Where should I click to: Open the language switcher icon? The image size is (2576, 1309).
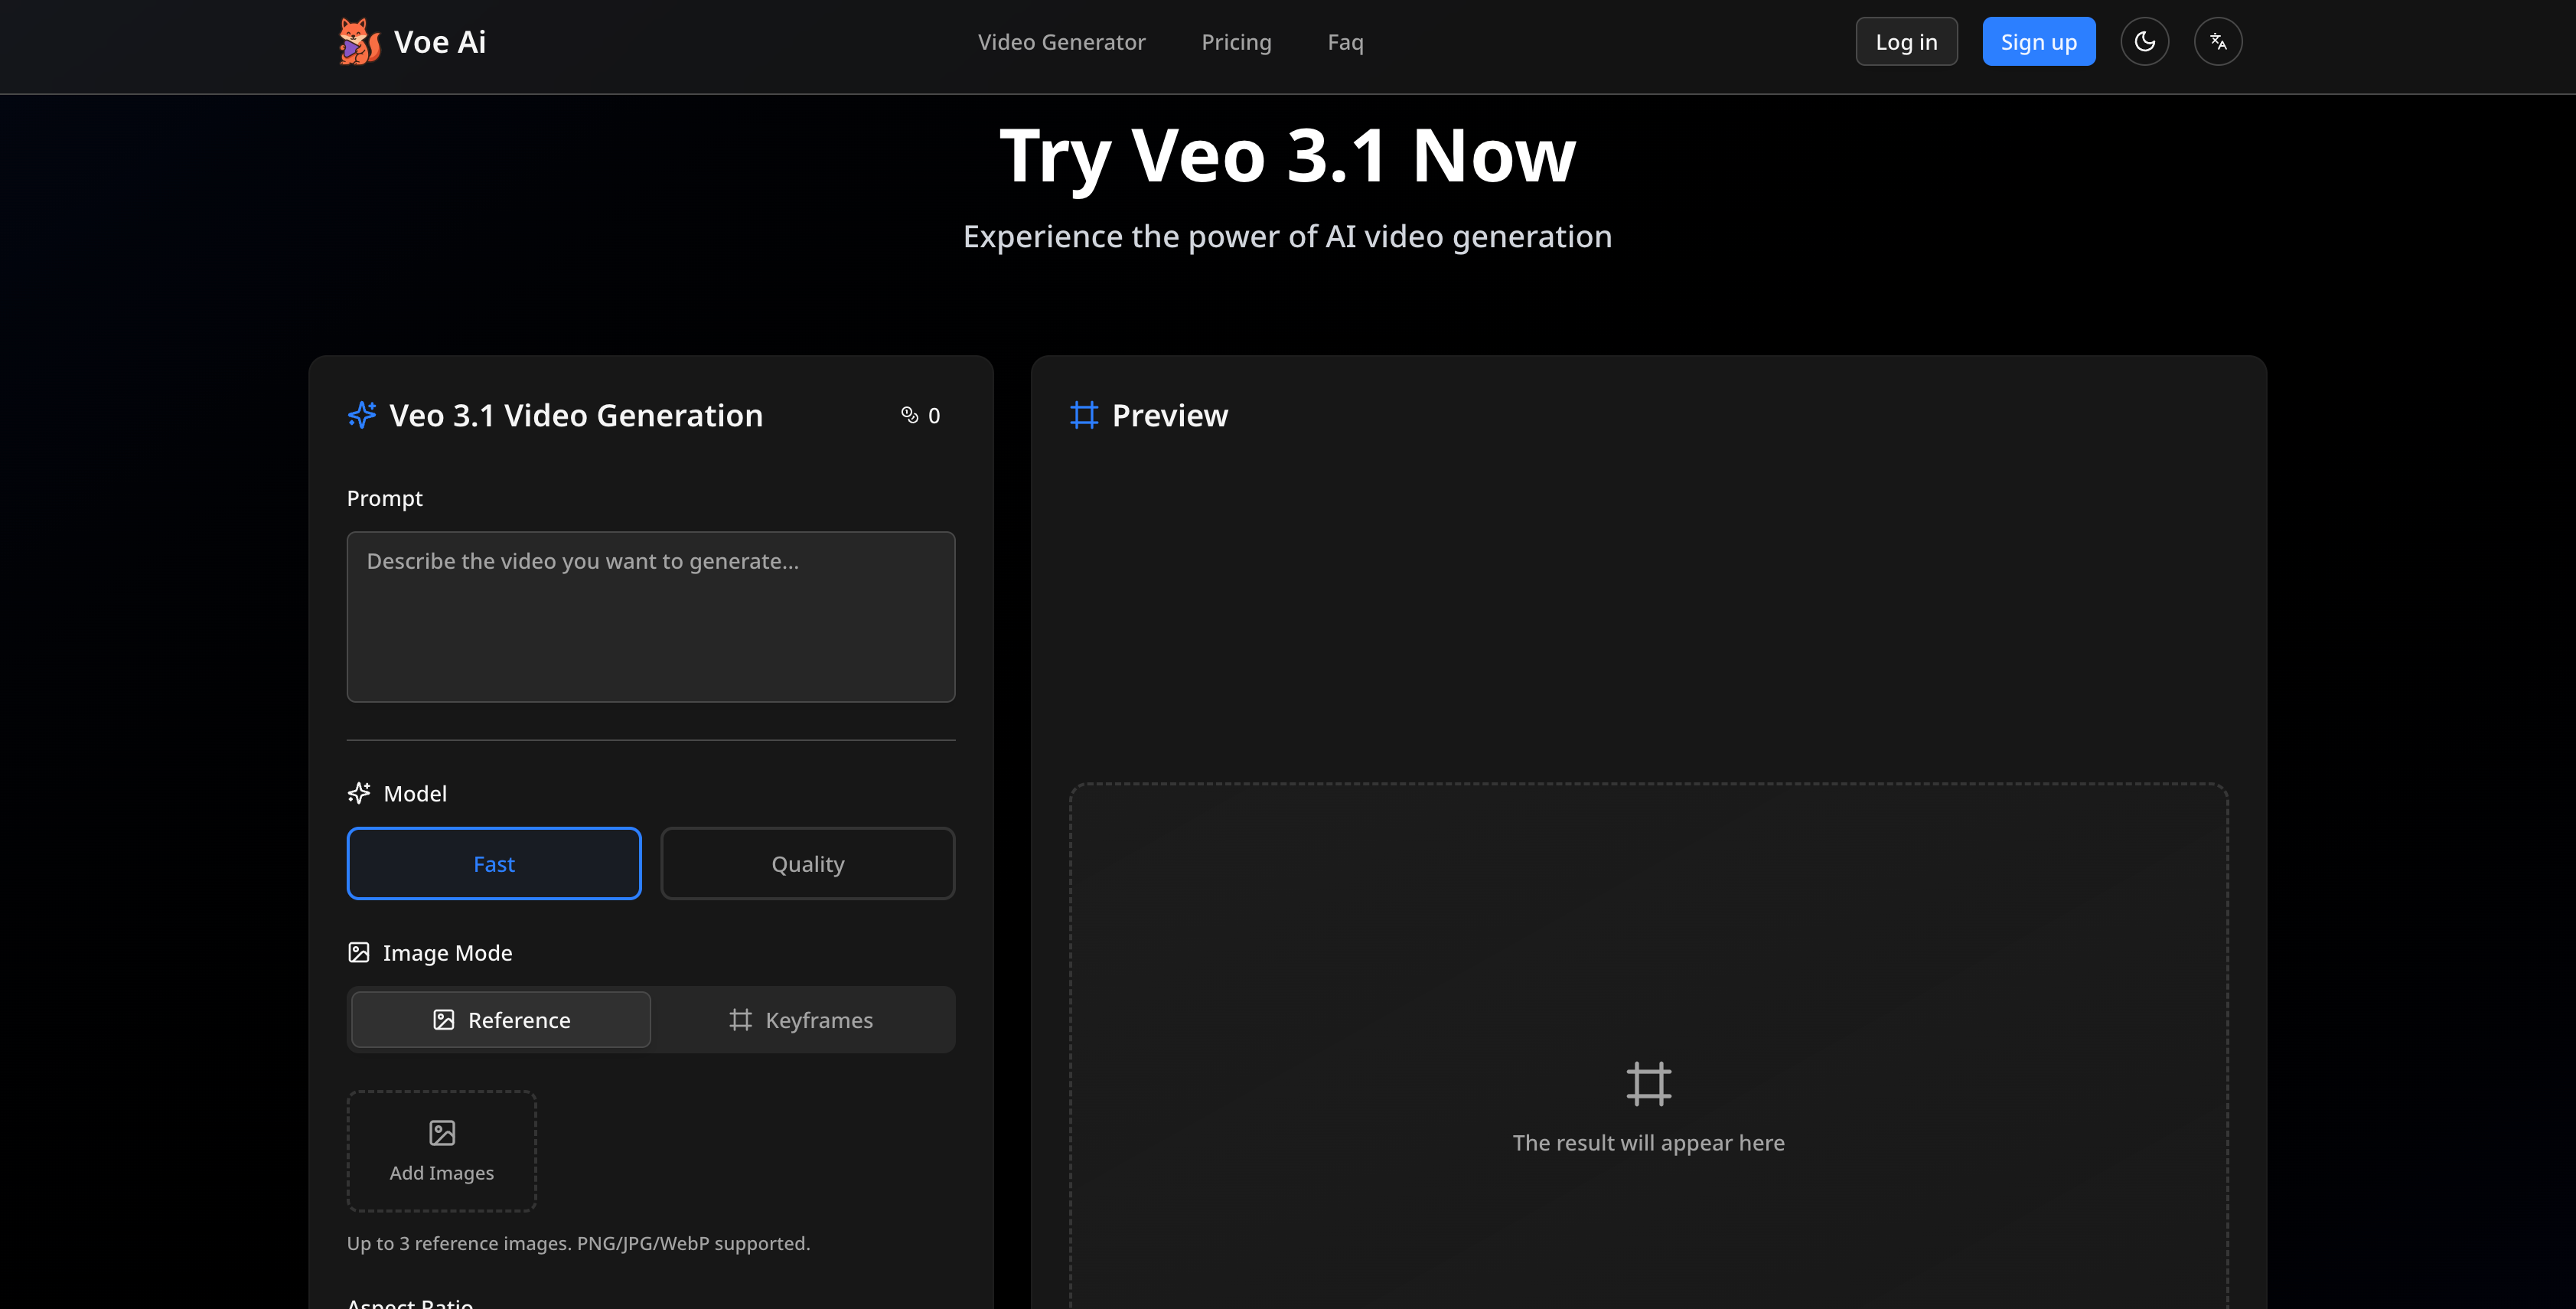(2218, 41)
